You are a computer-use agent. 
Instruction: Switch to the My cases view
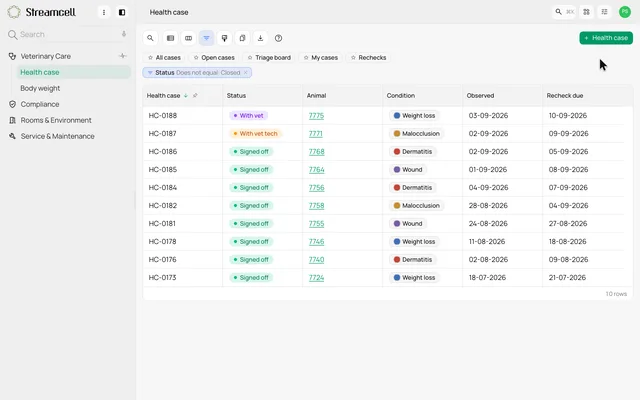click(x=321, y=58)
